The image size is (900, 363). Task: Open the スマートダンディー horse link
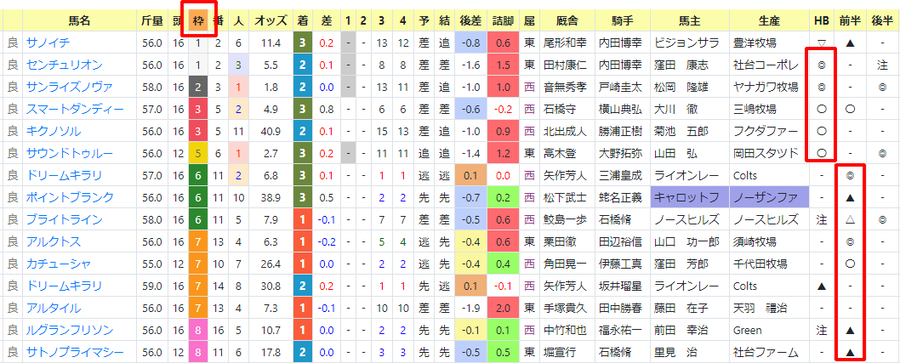75,109
